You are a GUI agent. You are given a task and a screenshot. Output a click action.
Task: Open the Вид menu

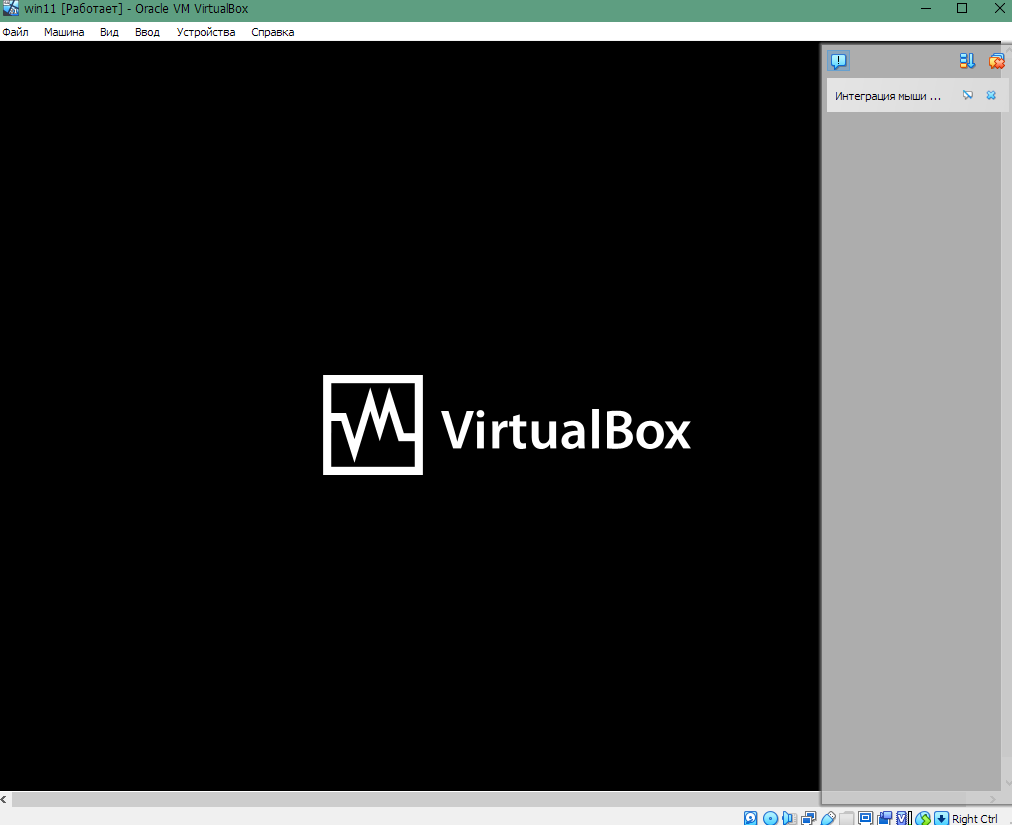tap(109, 32)
